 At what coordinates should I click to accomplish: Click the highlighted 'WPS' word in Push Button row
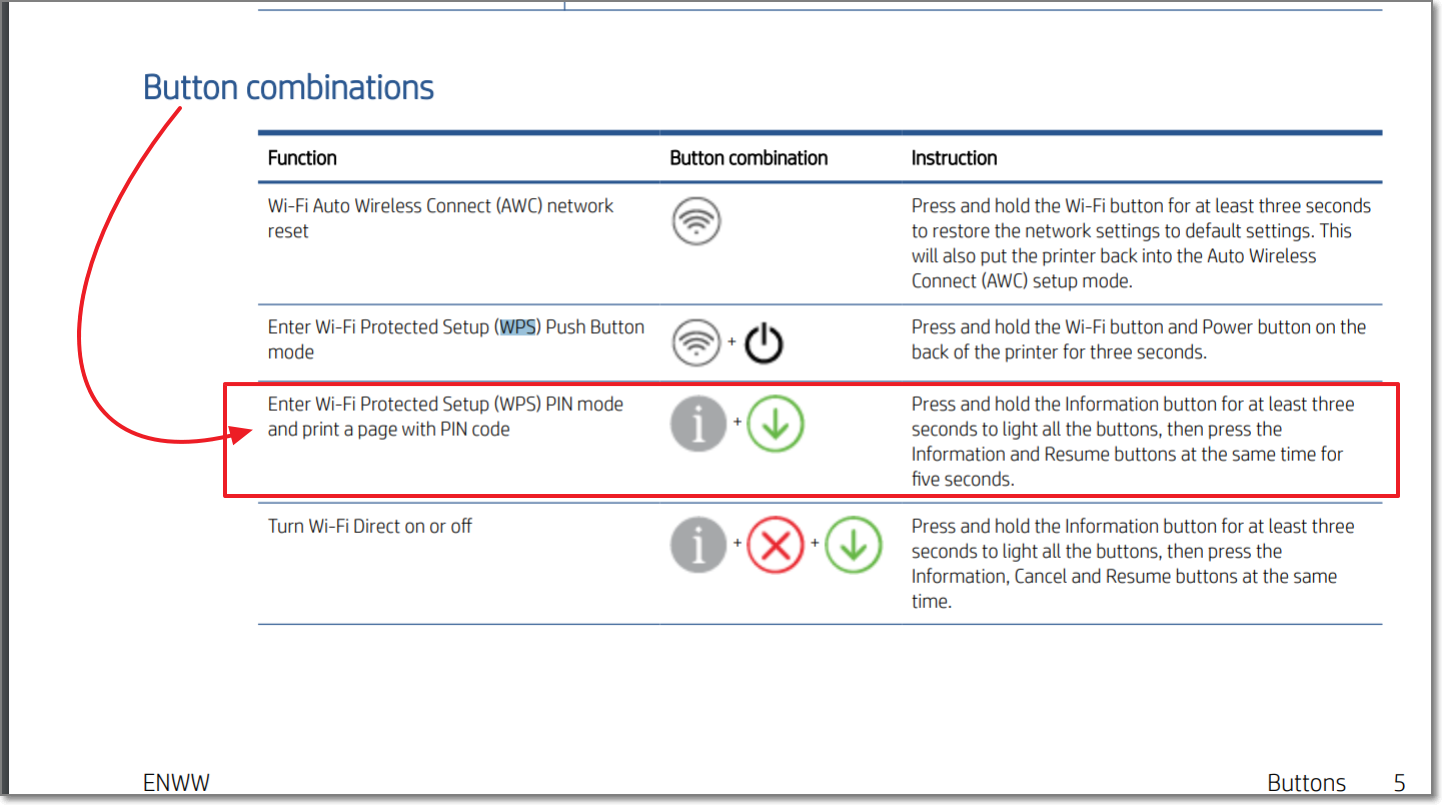point(519,327)
